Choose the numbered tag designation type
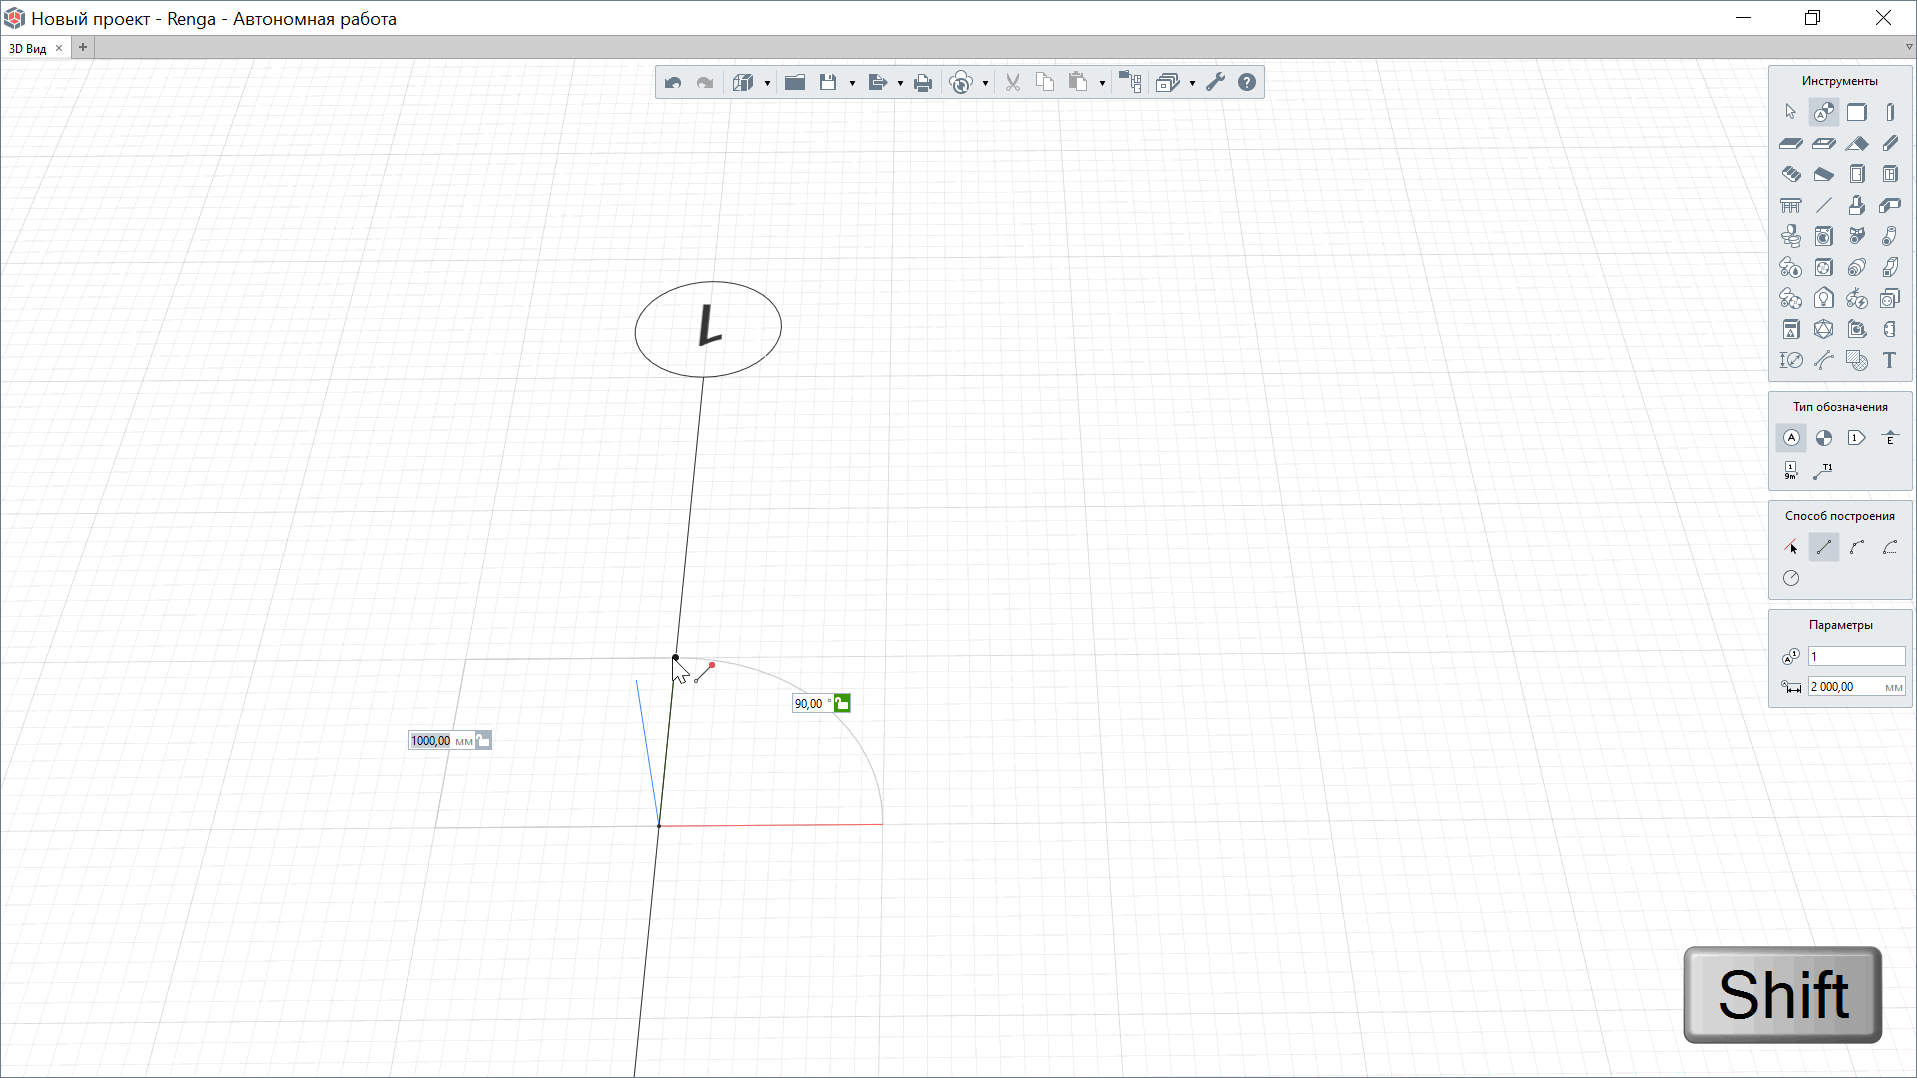This screenshot has height=1078, width=1917. [1857, 438]
